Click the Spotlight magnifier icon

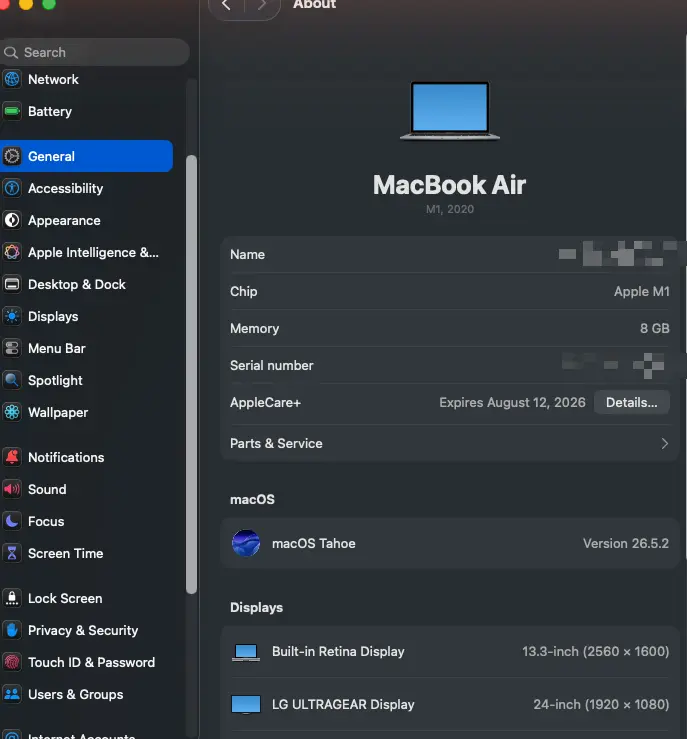click(x=12, y=380)
